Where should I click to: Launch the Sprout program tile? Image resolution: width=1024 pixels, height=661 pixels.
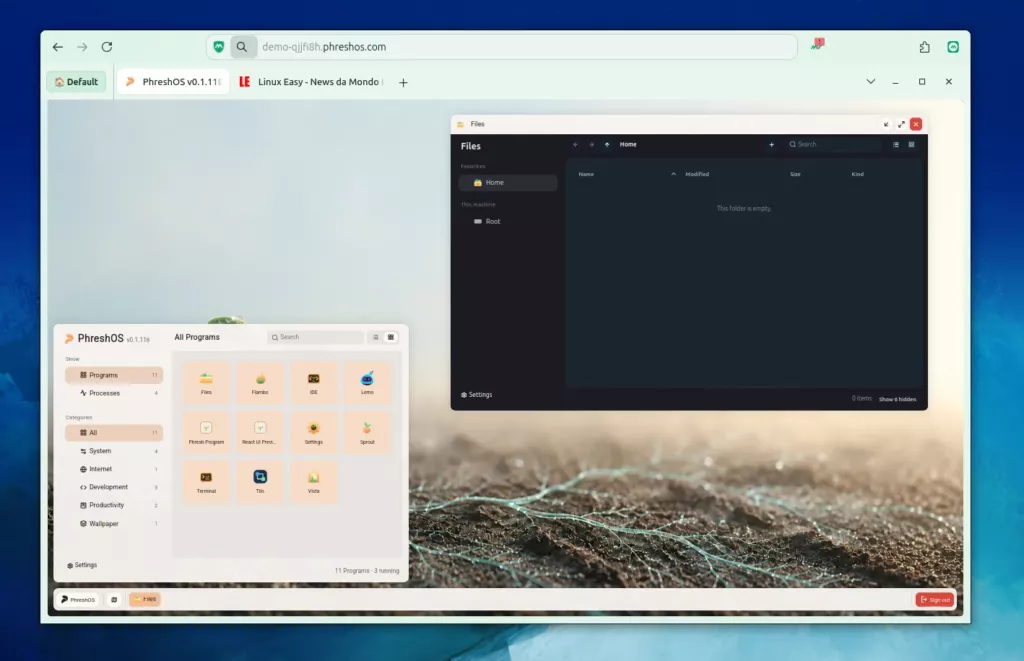367,432
